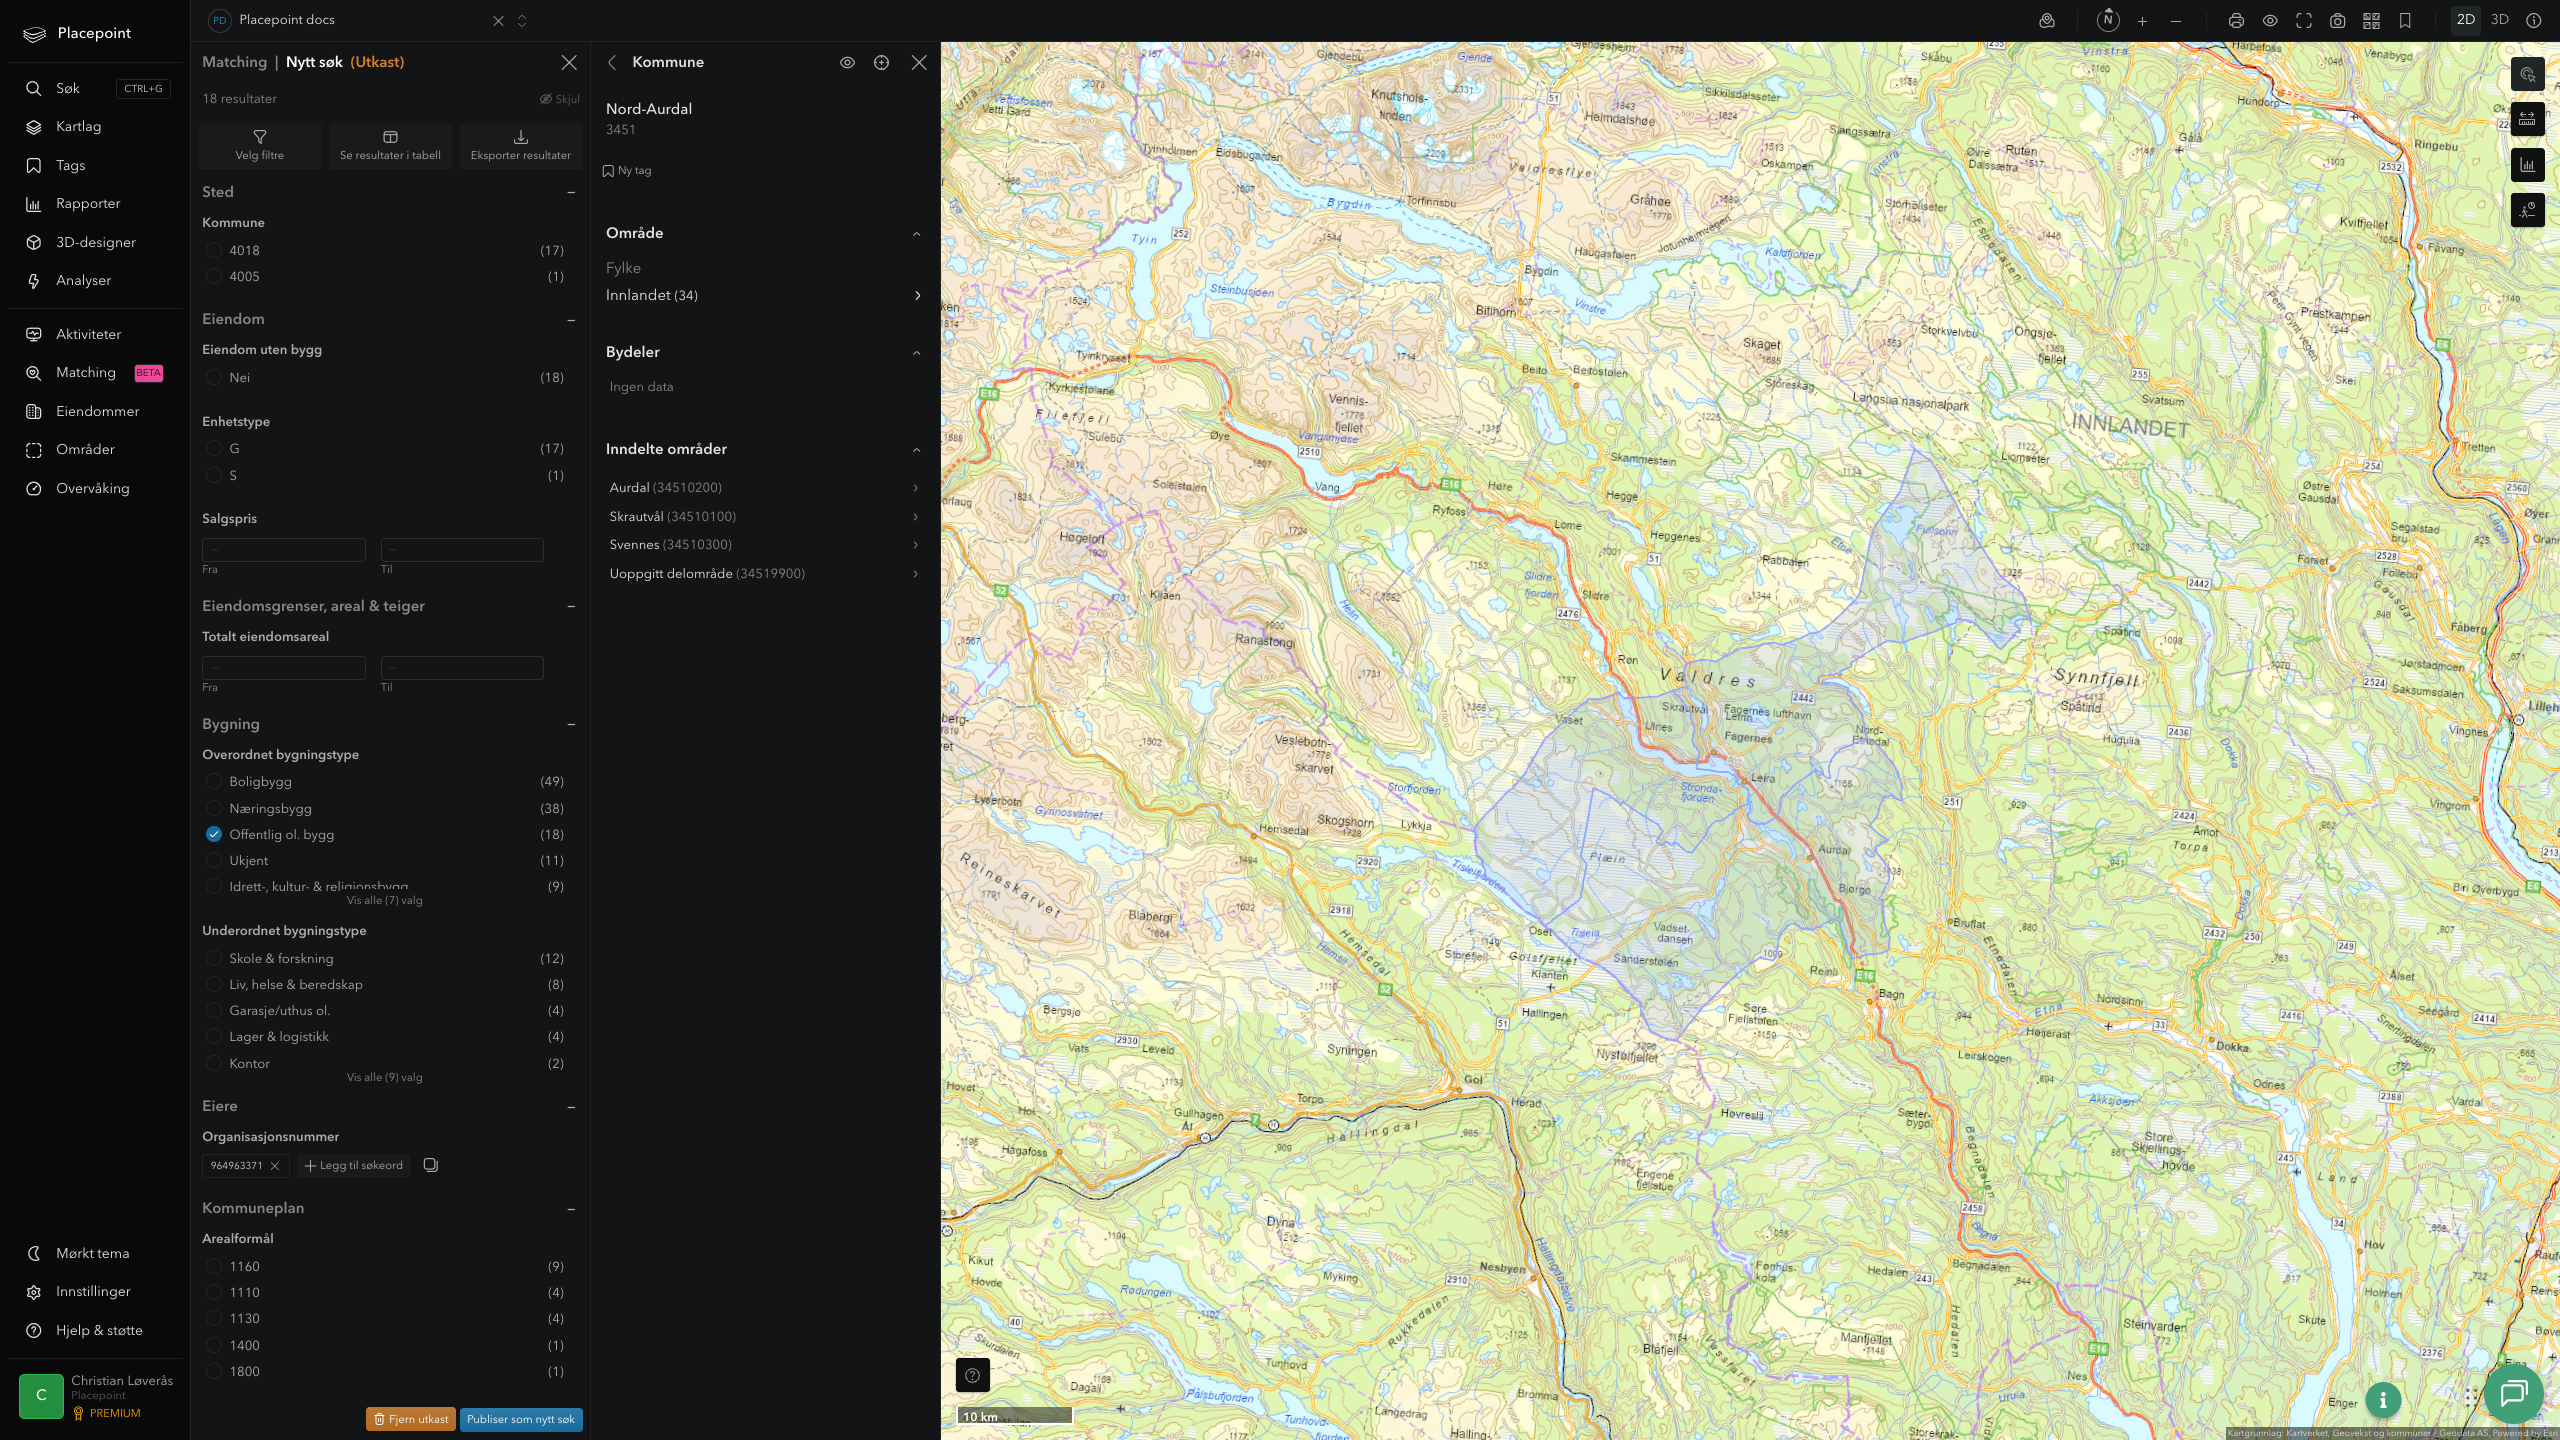Collapse the Kommuneplan section
Screen dimensions: 2560x1440
(571, 1209)
